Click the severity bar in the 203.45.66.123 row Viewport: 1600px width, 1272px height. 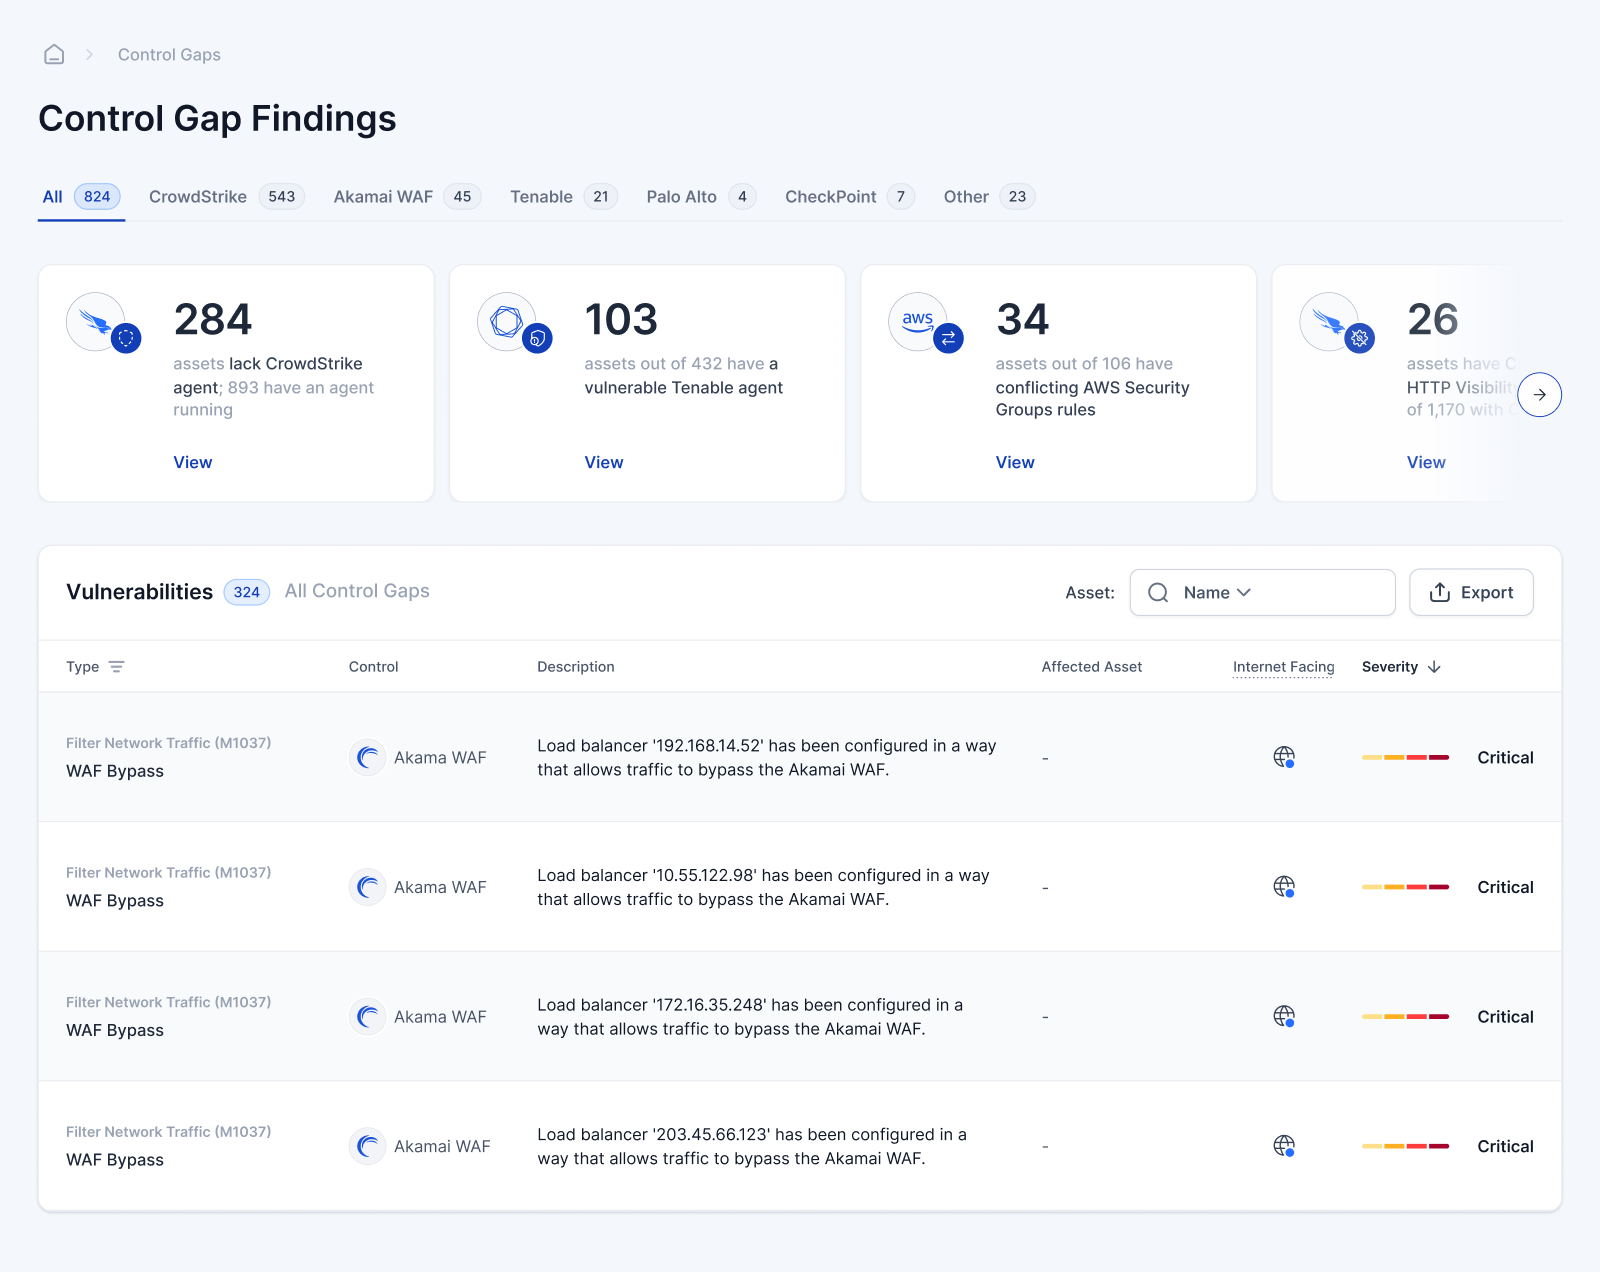click(x=1405, y=1146)
